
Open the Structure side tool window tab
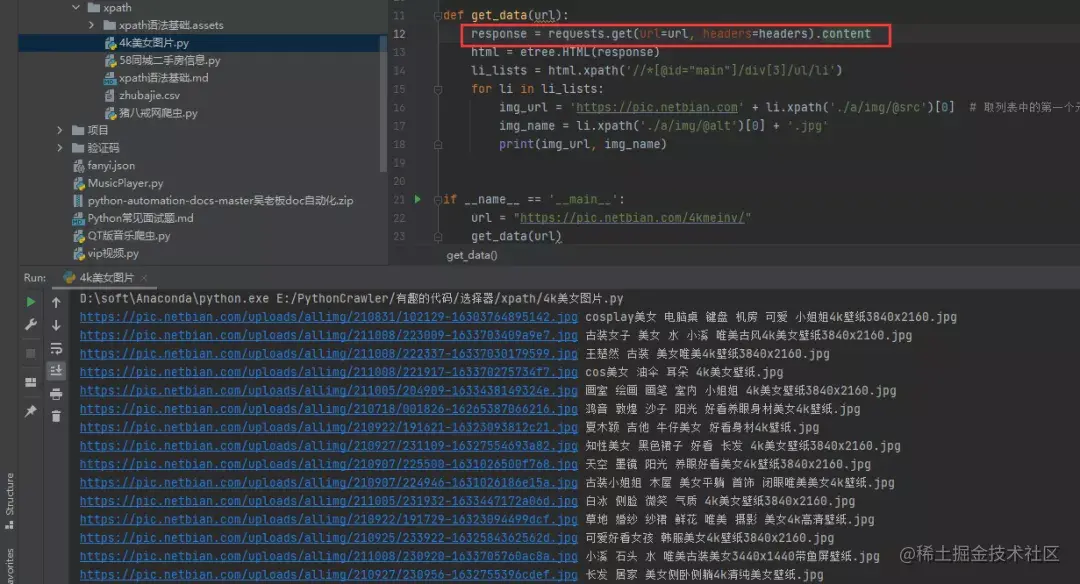(x=10, y=501)
